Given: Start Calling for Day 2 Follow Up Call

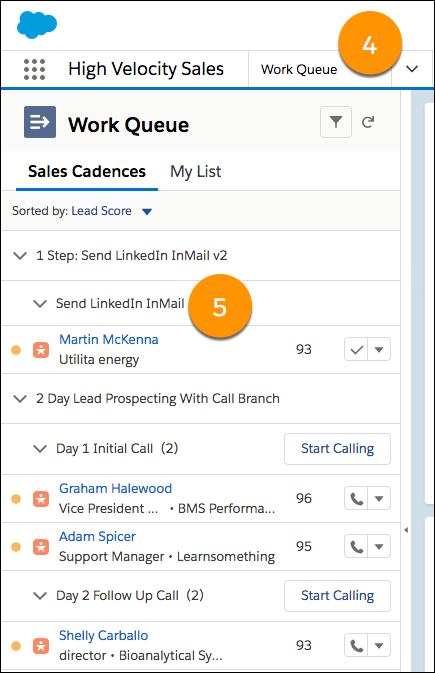Looking at the screenshot, I should point(338,596).
